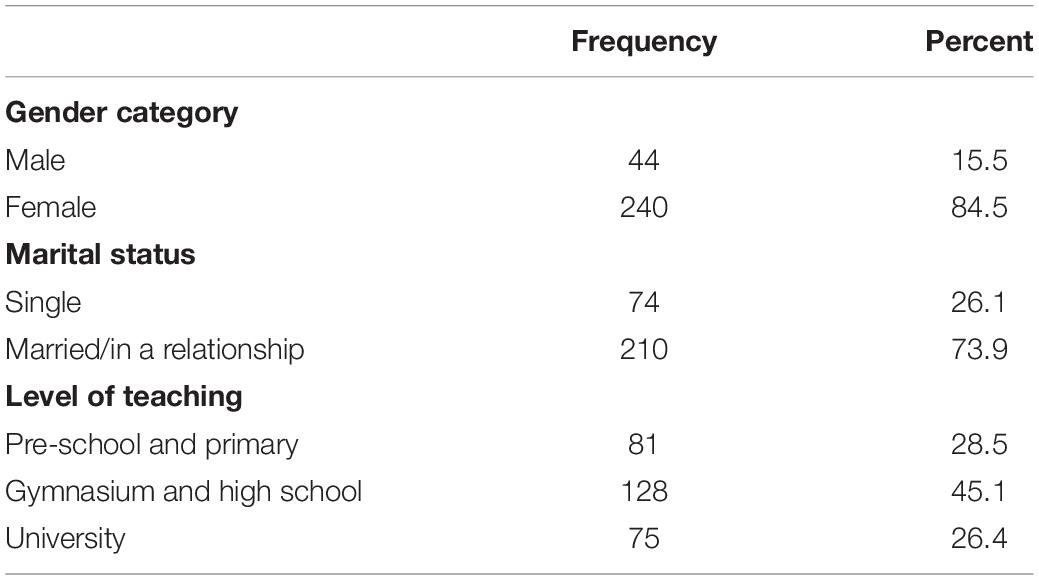The image size is (1039, 580).
Task: Click the Frequency column header
Action: tap(643, 42)
